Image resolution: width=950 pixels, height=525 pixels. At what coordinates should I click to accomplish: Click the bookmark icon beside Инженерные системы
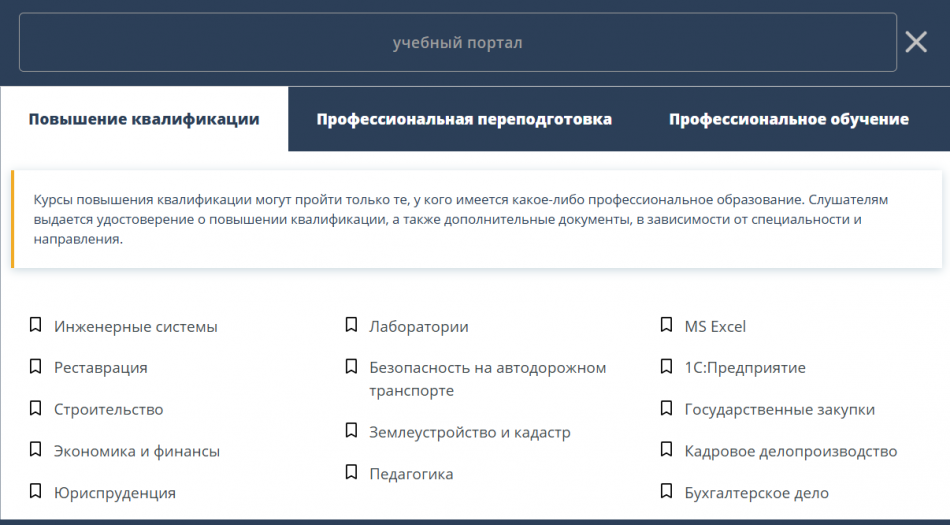coord(36,325)
